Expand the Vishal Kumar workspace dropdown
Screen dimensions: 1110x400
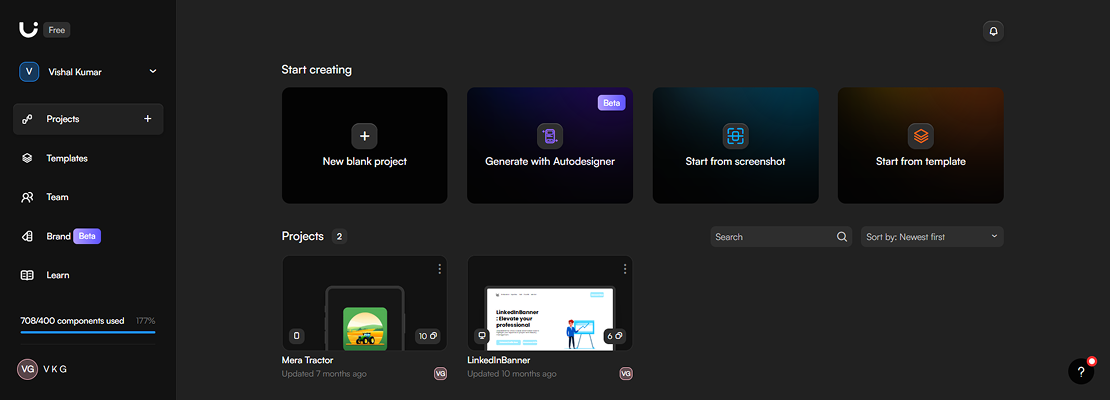(x=153, y=72)
